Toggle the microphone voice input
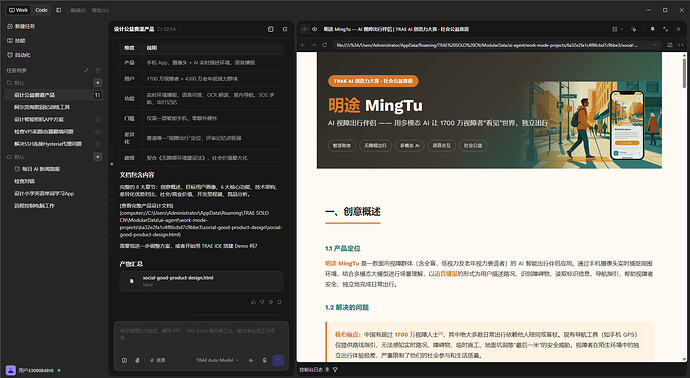 (264, 360)
